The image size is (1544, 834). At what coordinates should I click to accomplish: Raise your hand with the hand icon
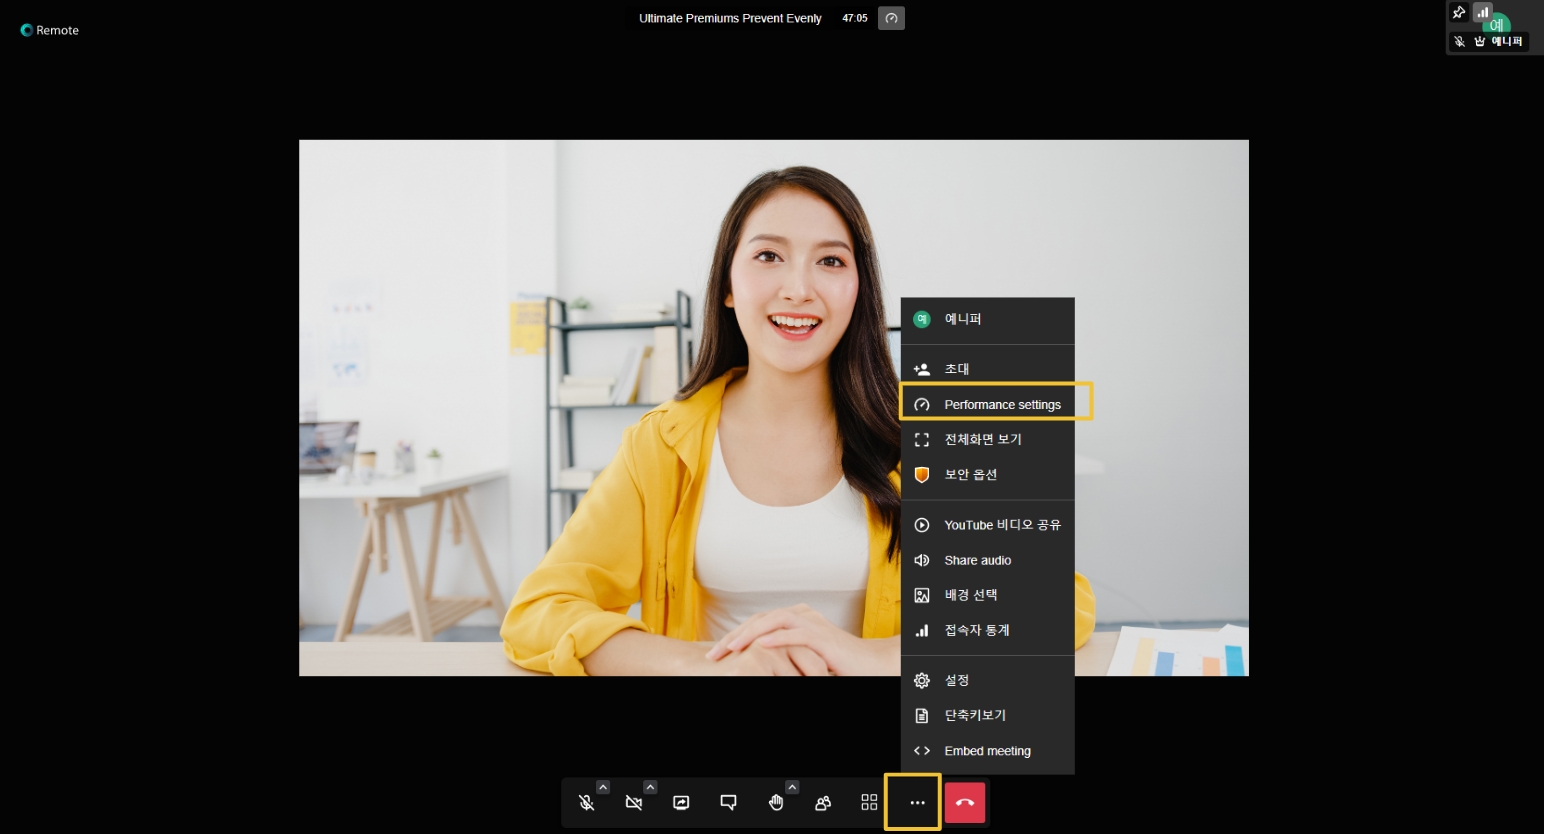tap(775, 803)
